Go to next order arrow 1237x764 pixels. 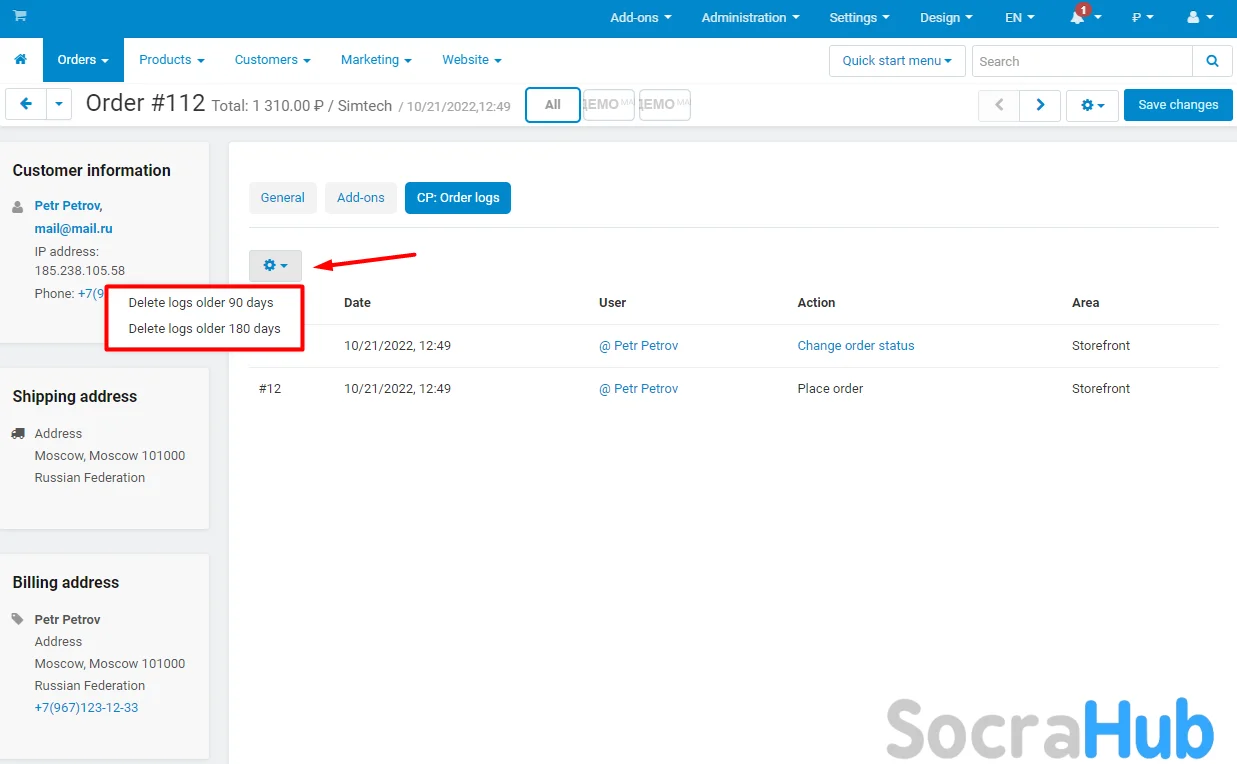(1040, 105)
